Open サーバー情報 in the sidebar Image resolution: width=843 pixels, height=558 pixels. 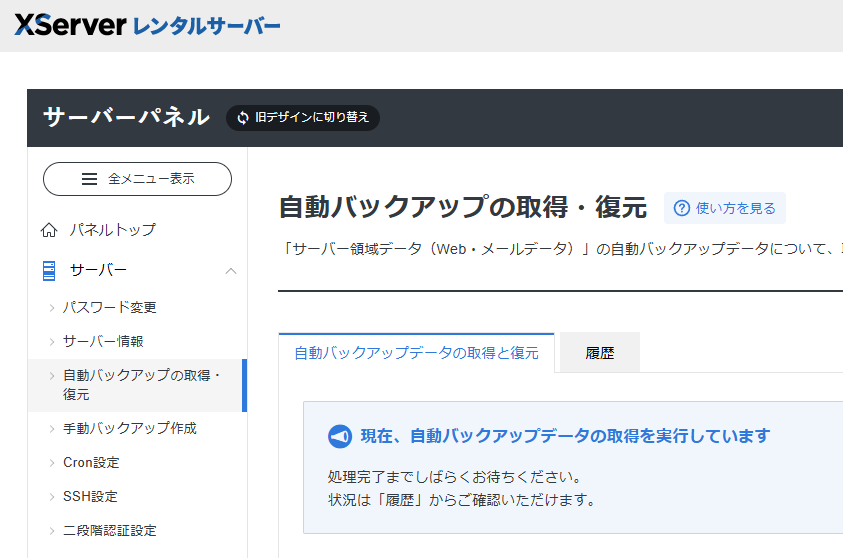coord(103,341)
